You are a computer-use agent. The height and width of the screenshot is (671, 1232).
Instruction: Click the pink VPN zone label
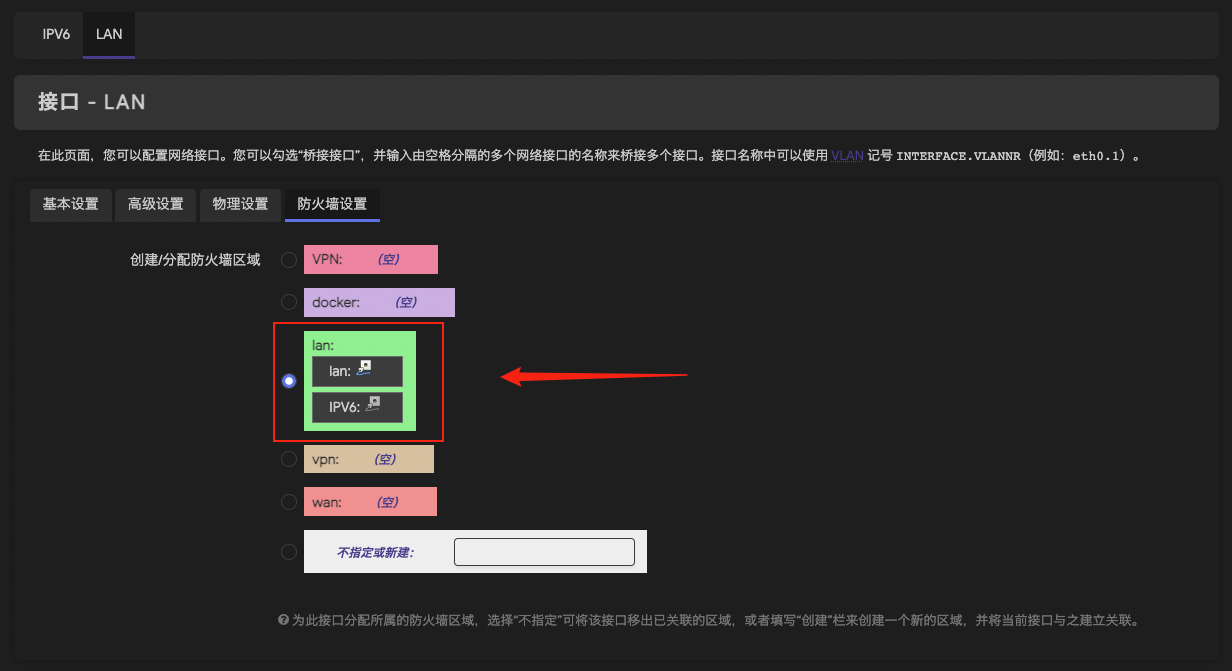[371, 259]
